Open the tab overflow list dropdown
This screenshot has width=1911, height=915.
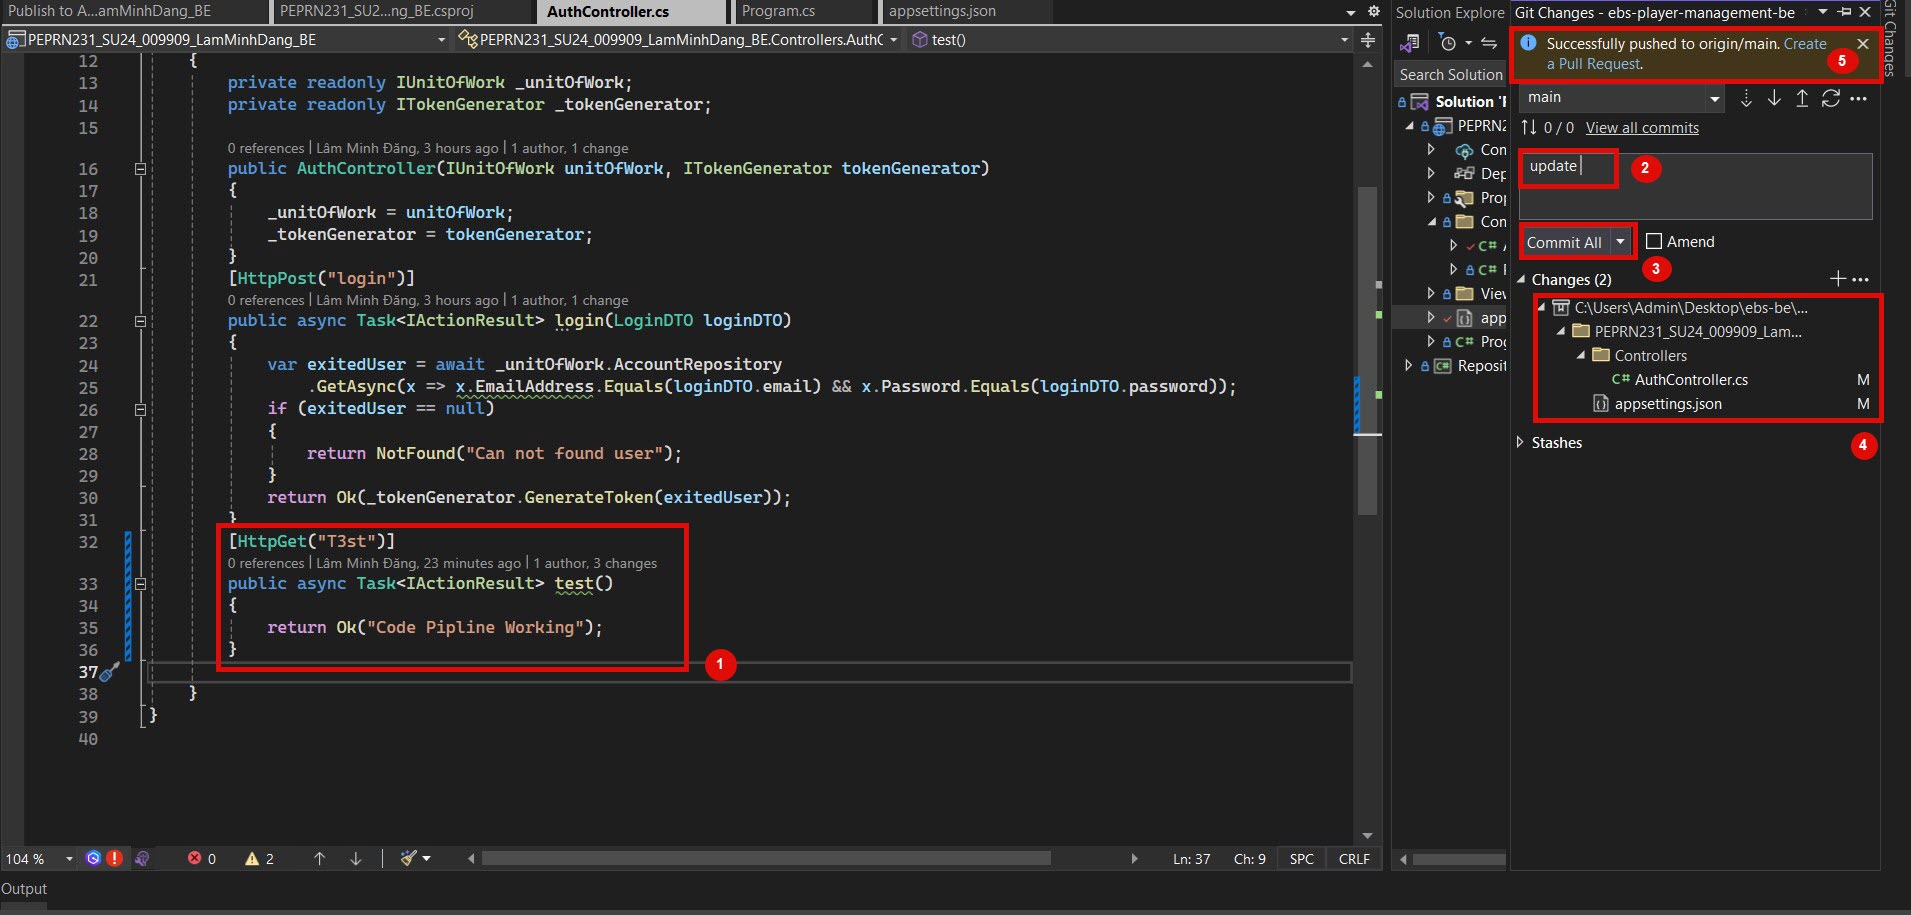click(x=1350, y=12)
